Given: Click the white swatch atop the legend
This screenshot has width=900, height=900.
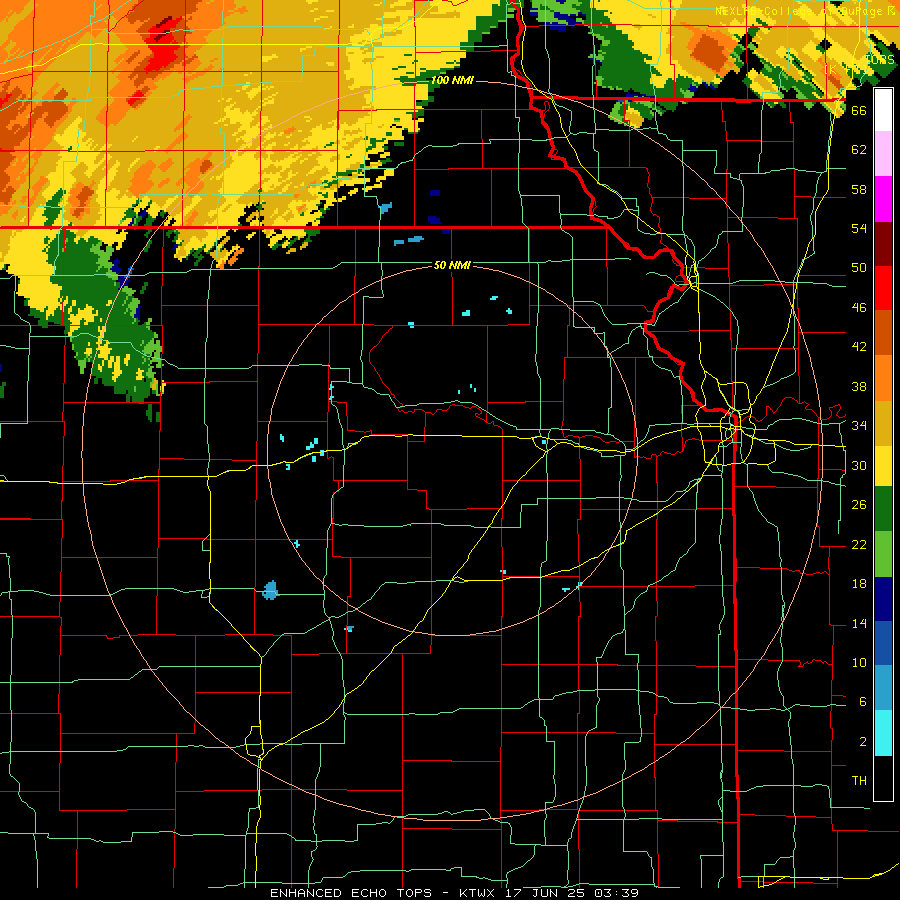Looking at the screenshot, I should (883, 110).
